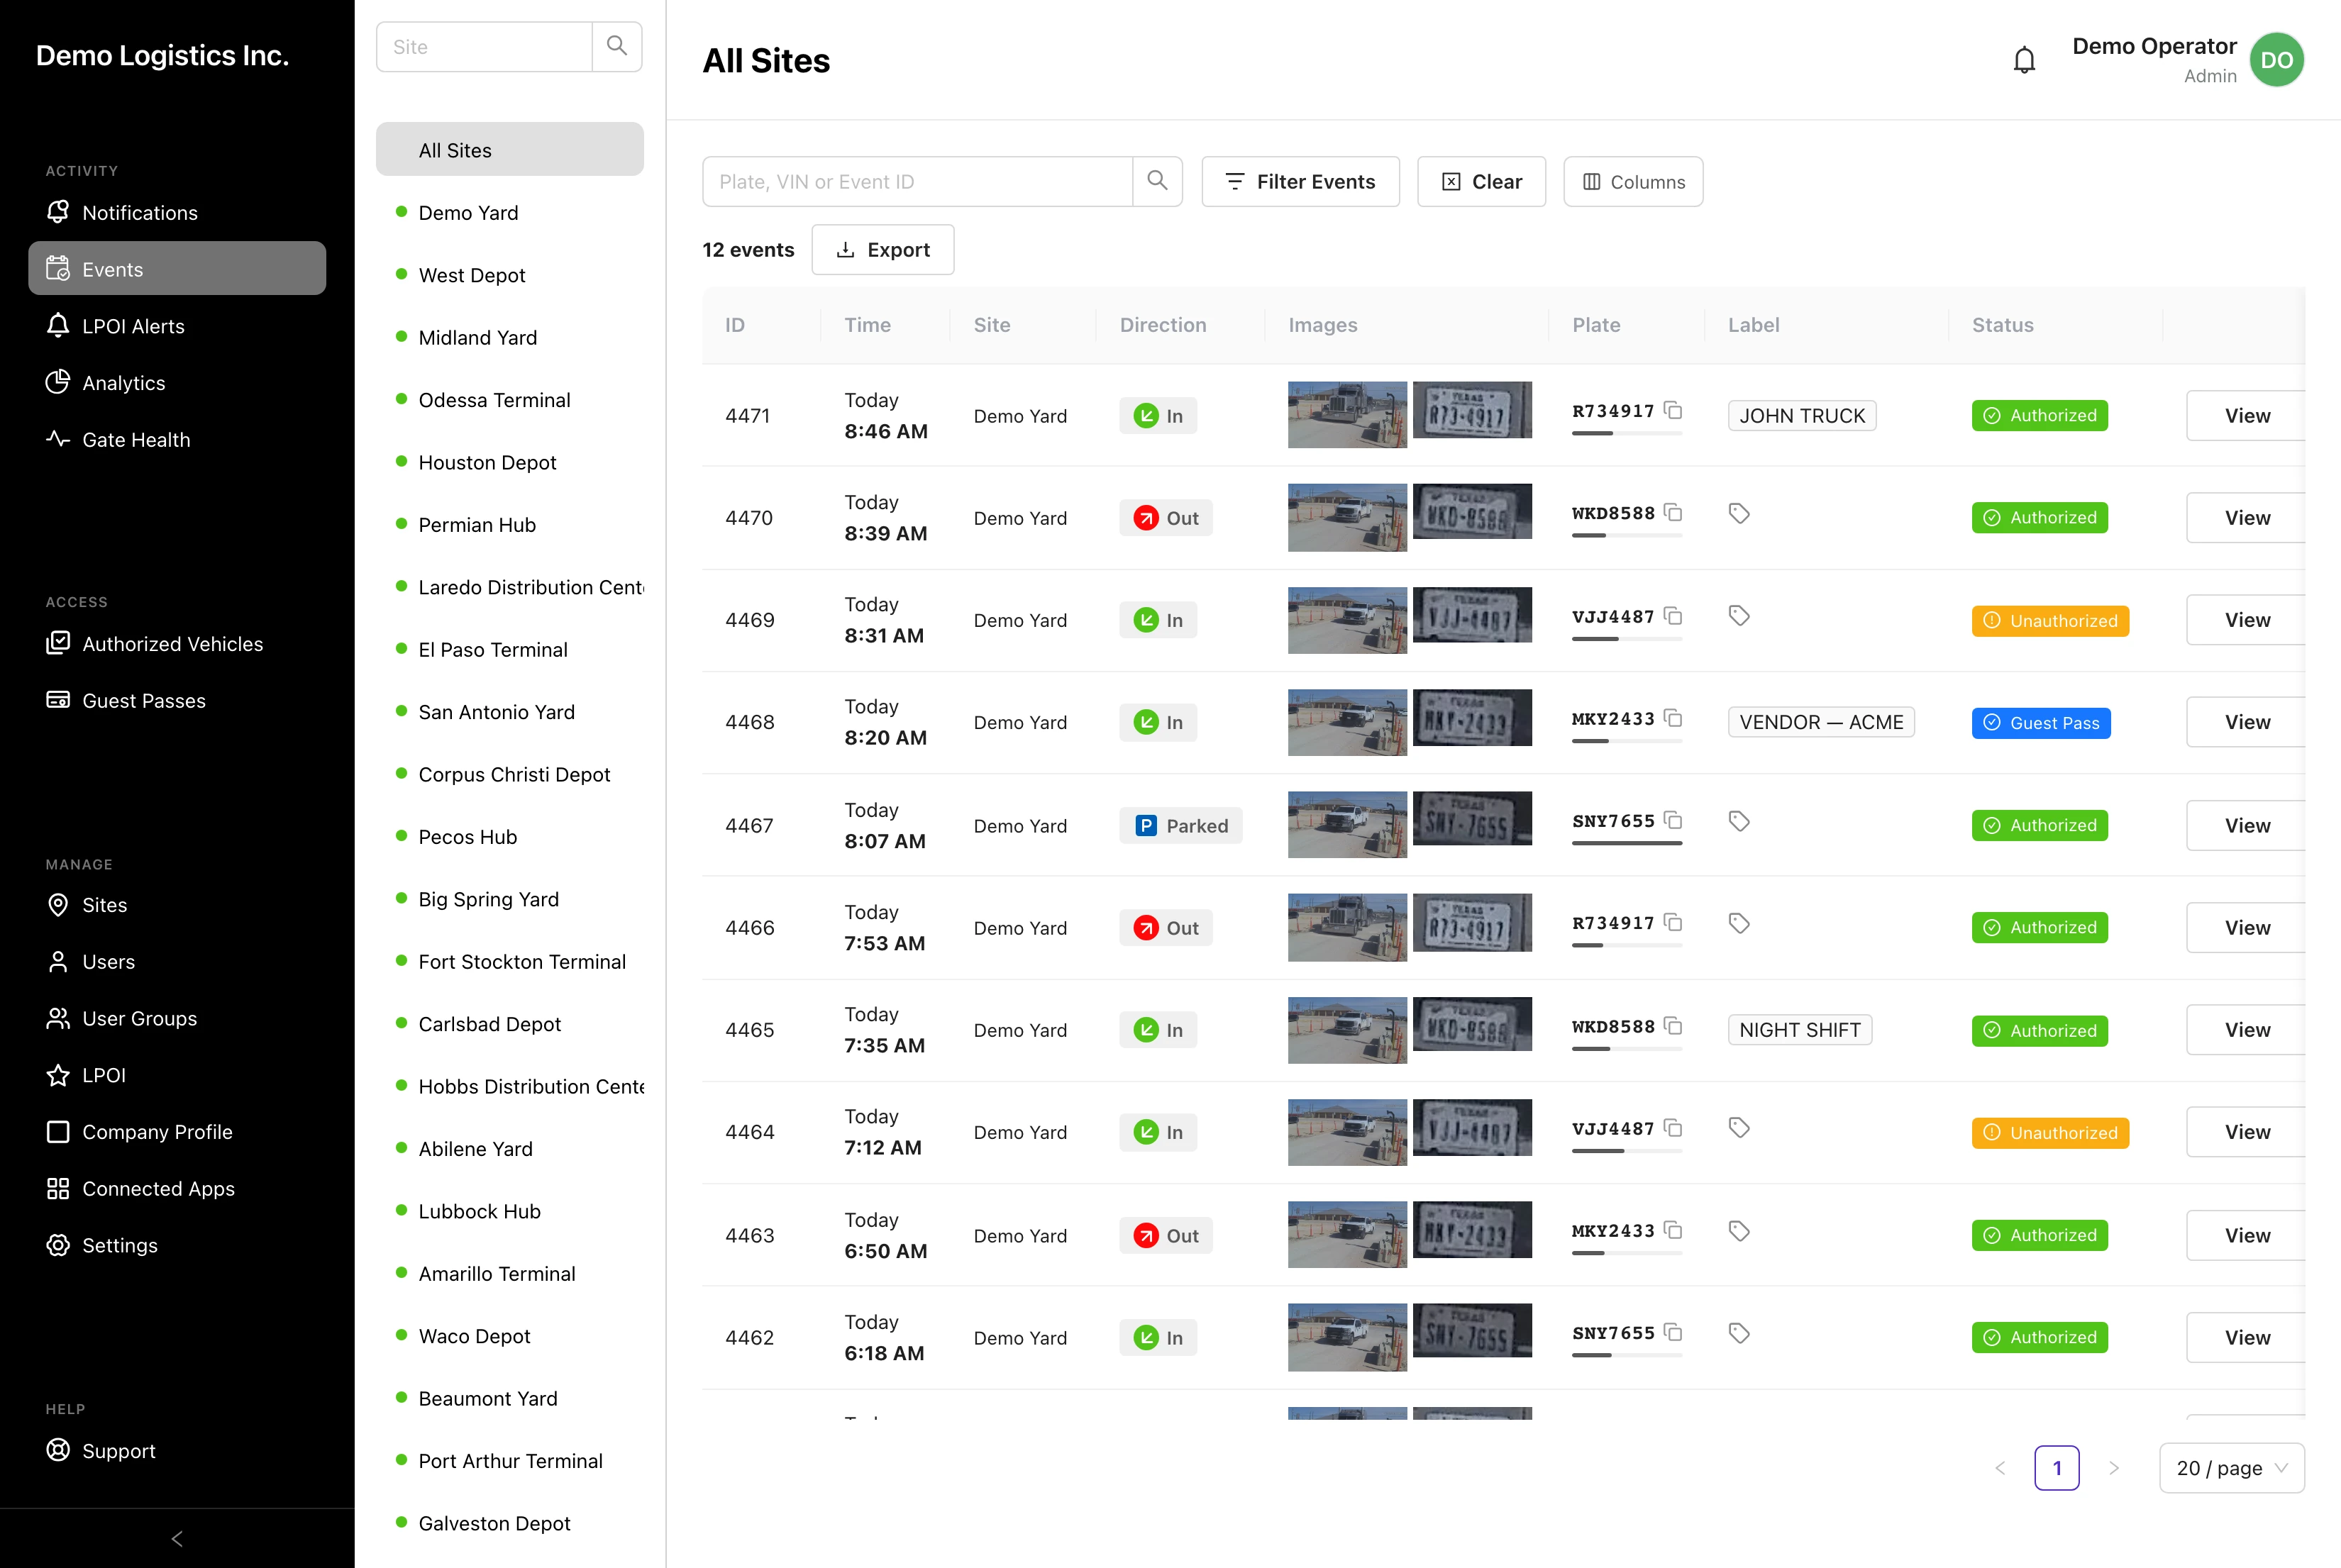Select Odessa Terminal site
Viewport: 2341px width, 1568px height.
click(509, 399)
